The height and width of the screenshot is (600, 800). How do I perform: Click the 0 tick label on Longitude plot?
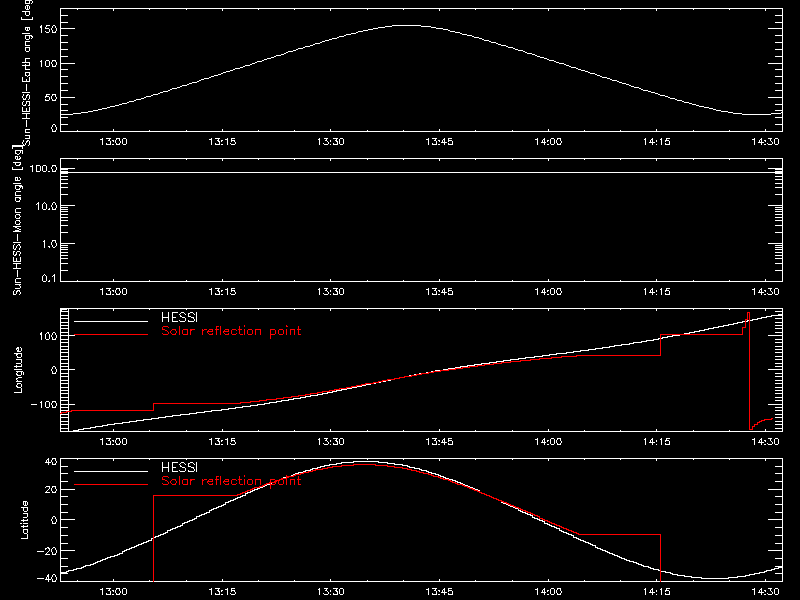54,370
